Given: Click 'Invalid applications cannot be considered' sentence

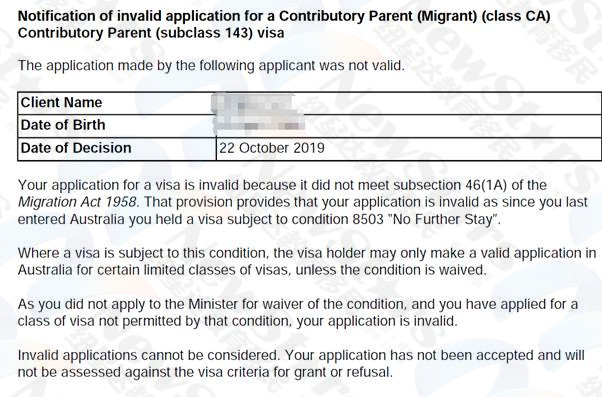Looking at the screenshot, I should click(148, 356).
